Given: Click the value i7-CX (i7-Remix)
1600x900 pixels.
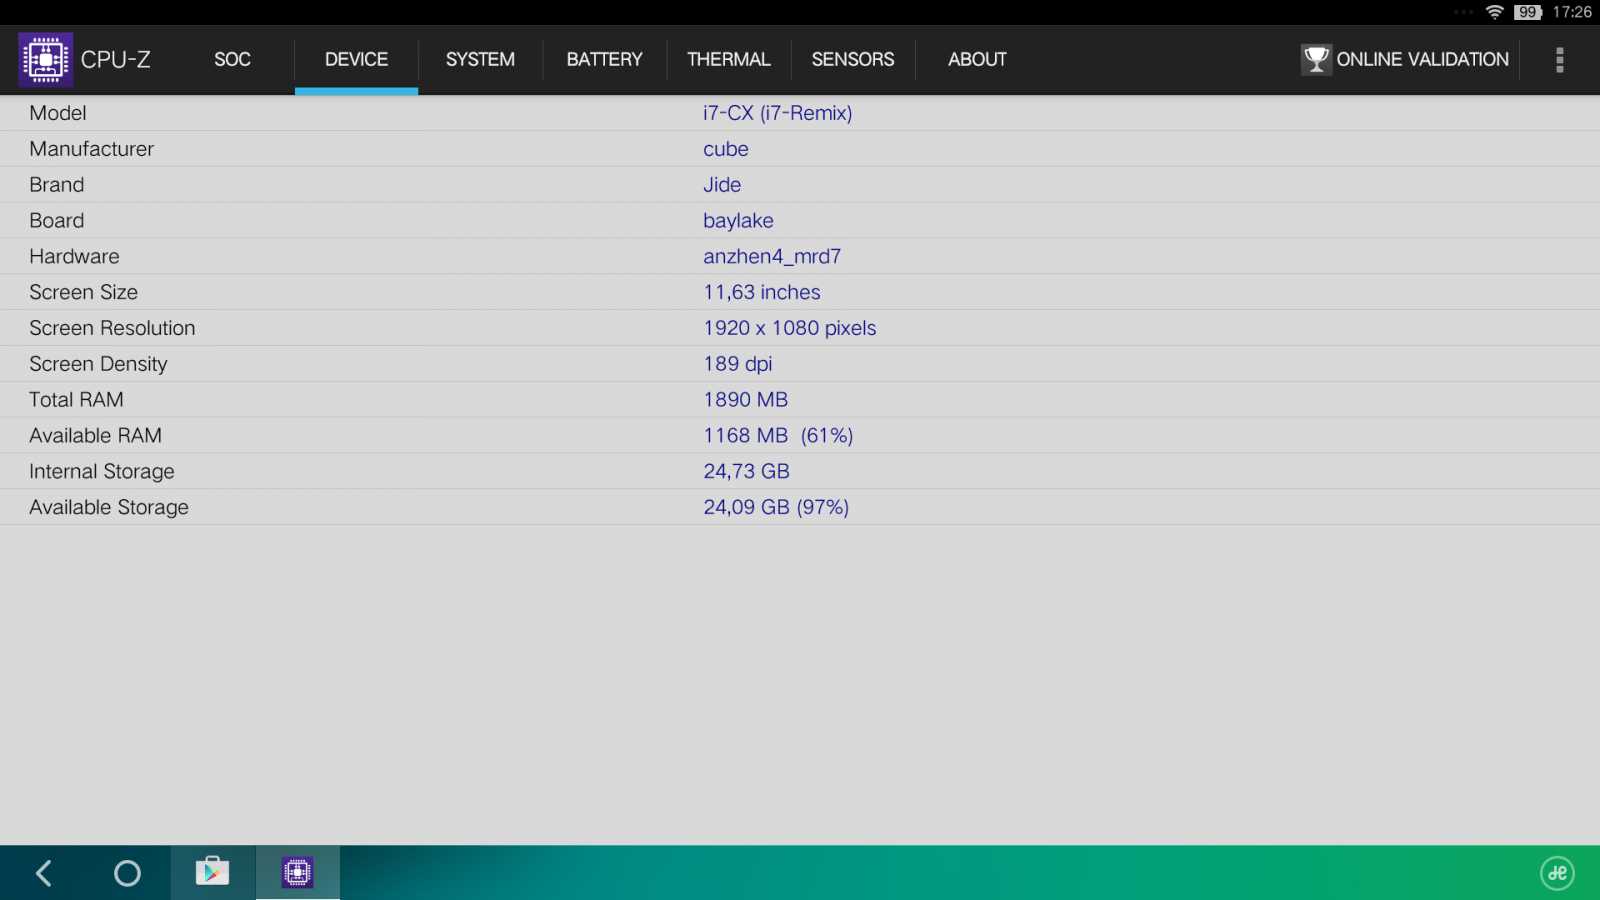Looking at the screenshot, I should 777,113.
